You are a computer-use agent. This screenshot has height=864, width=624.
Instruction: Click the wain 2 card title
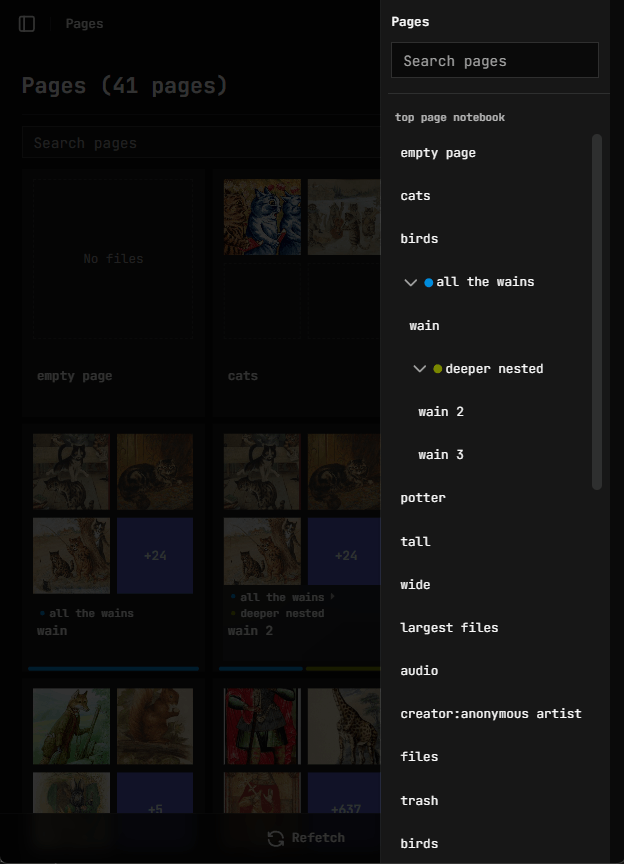pyautogui.click(x=250, y=630)
